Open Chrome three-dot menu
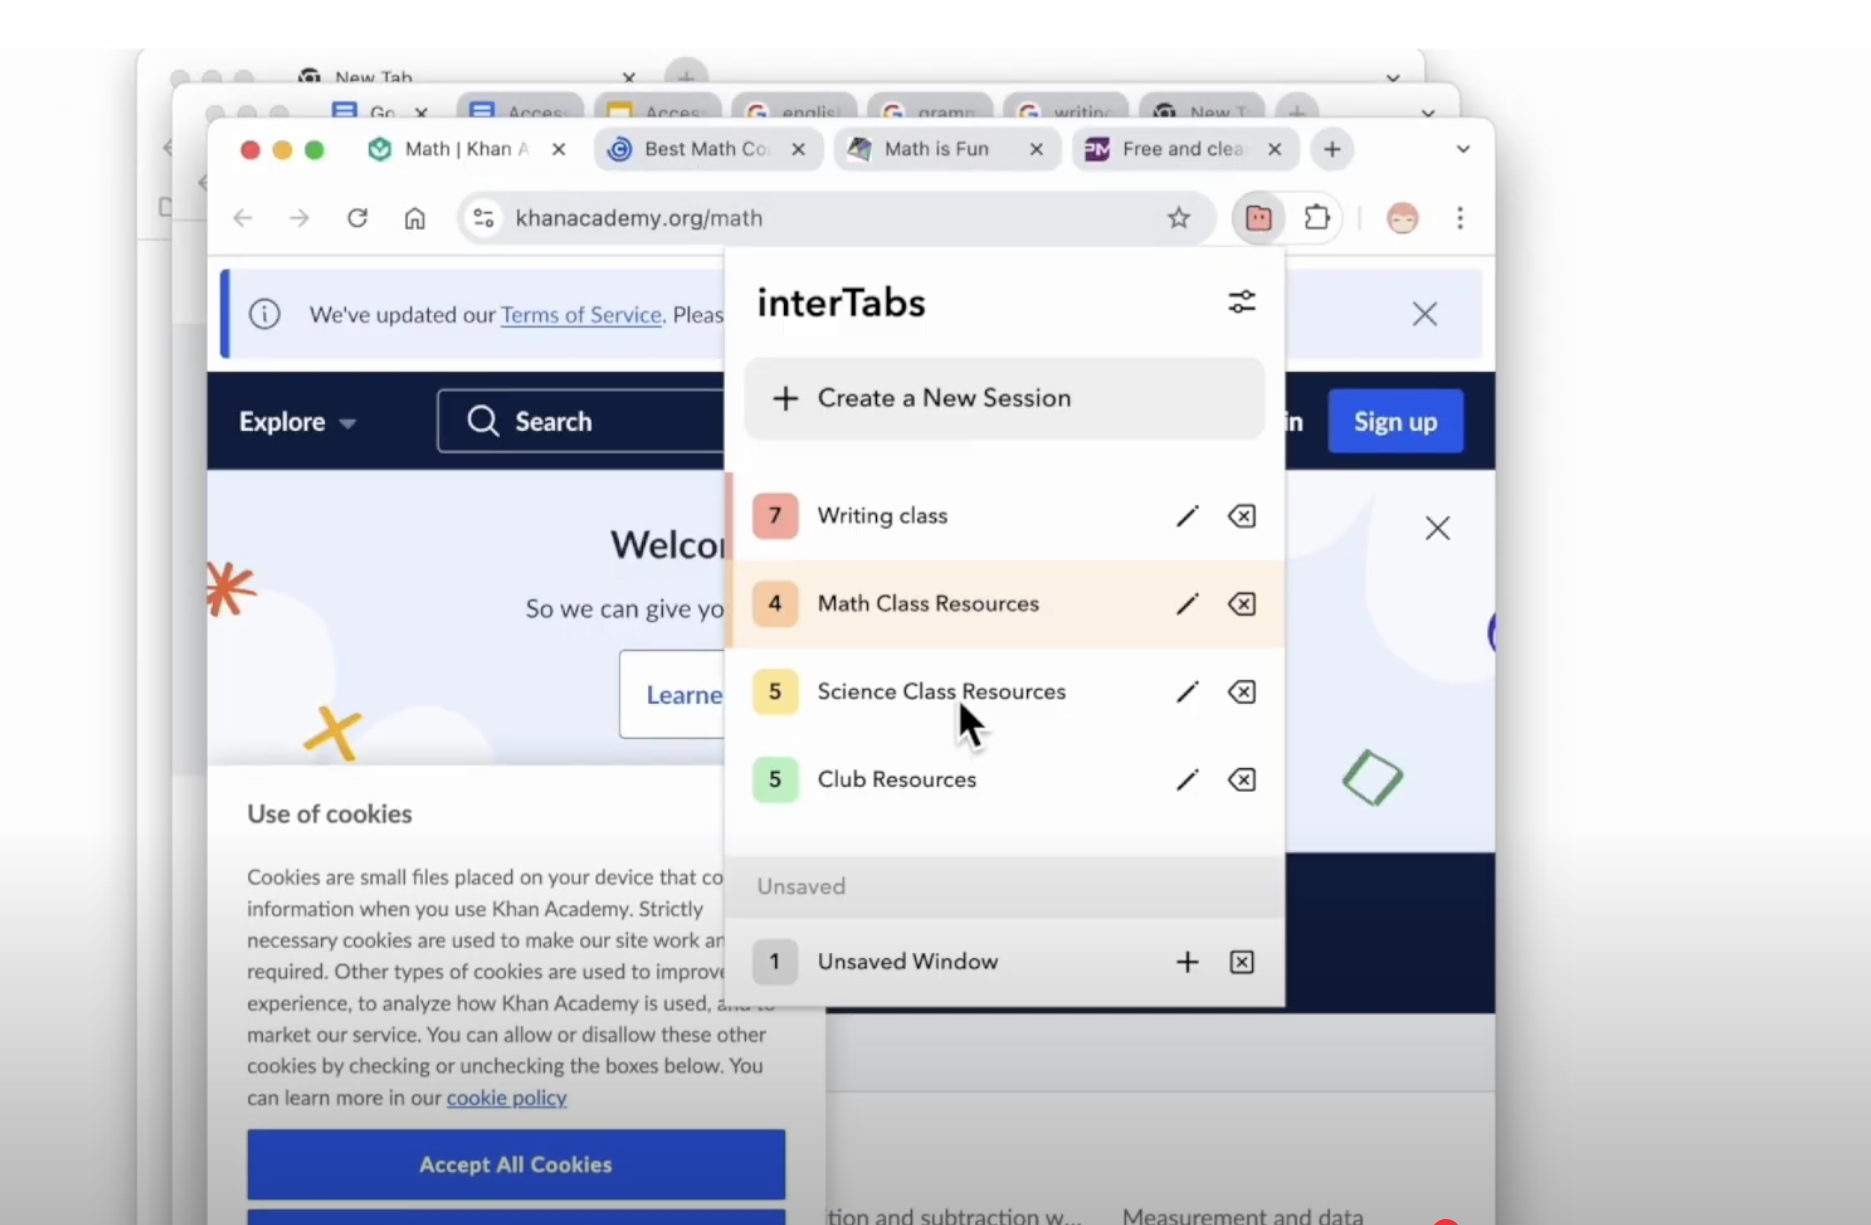The height and width of the screenshot is (1225, 1871). [1459, 218]
